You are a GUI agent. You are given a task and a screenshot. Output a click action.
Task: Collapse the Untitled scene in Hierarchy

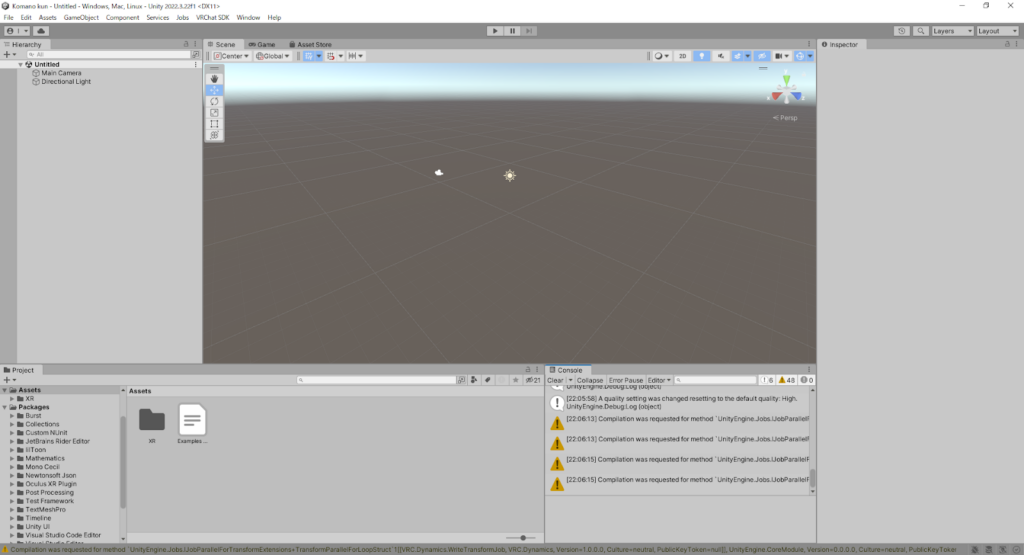point(20,65)
